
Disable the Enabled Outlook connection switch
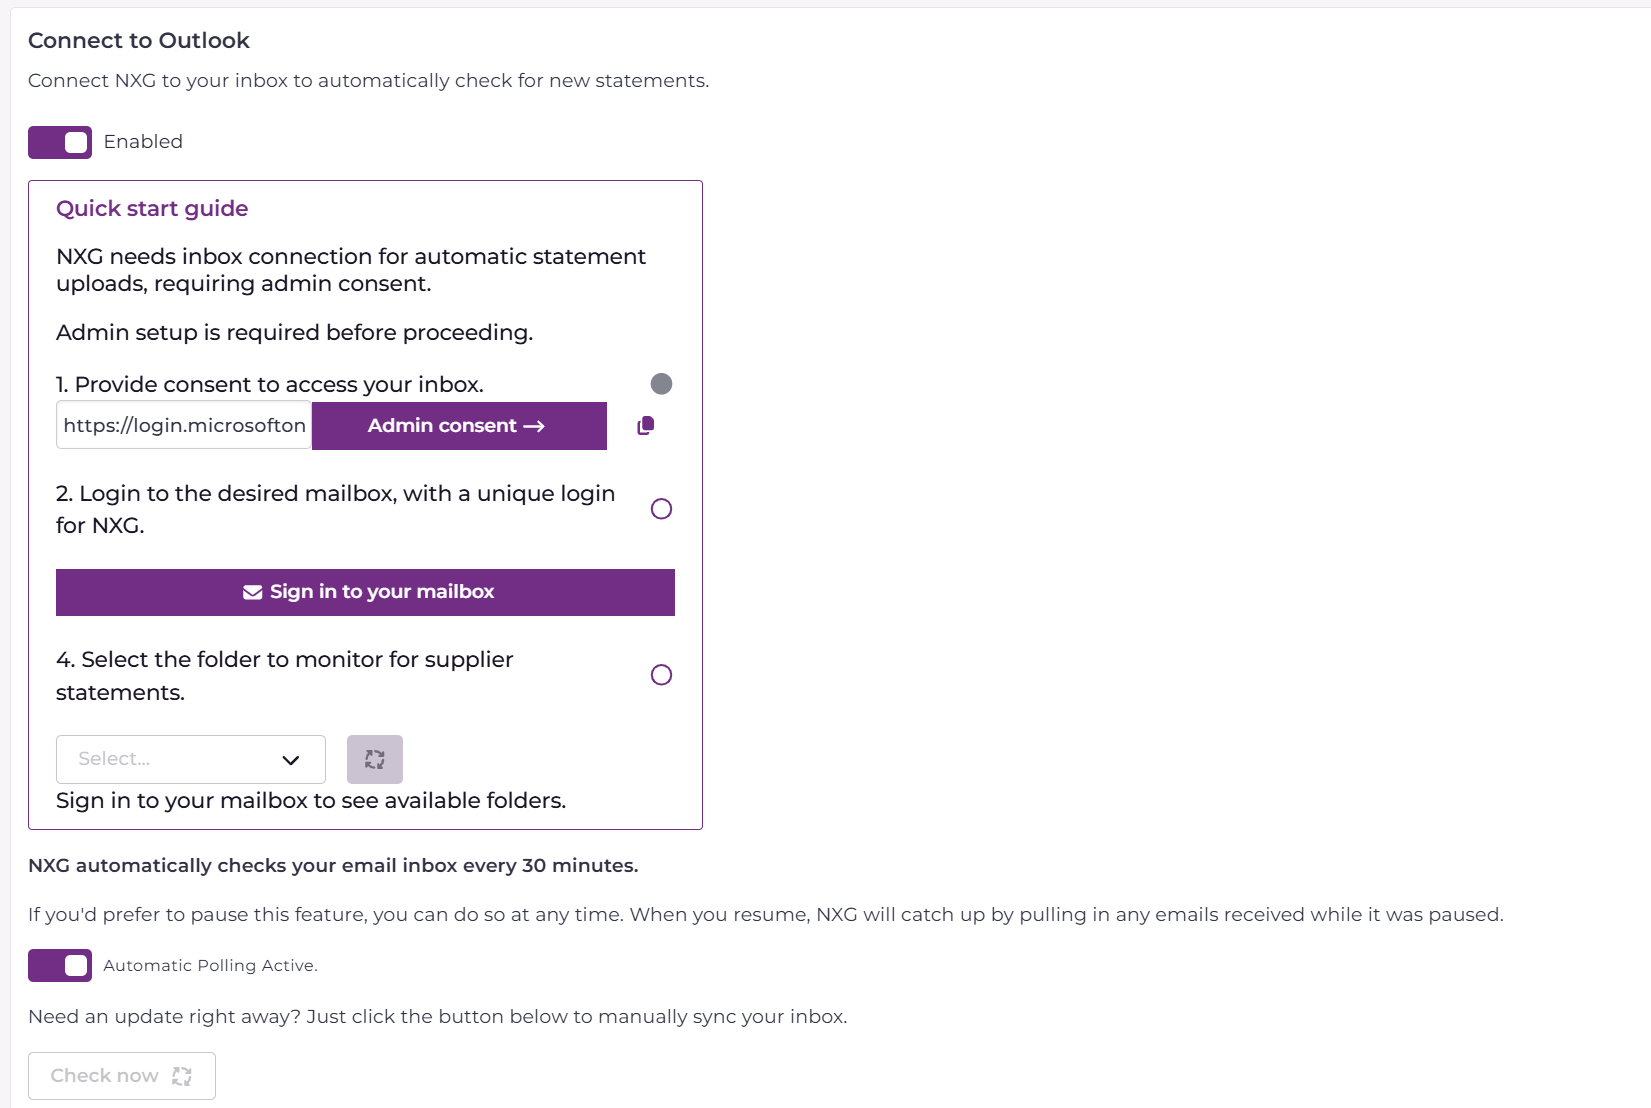[60, 142]
